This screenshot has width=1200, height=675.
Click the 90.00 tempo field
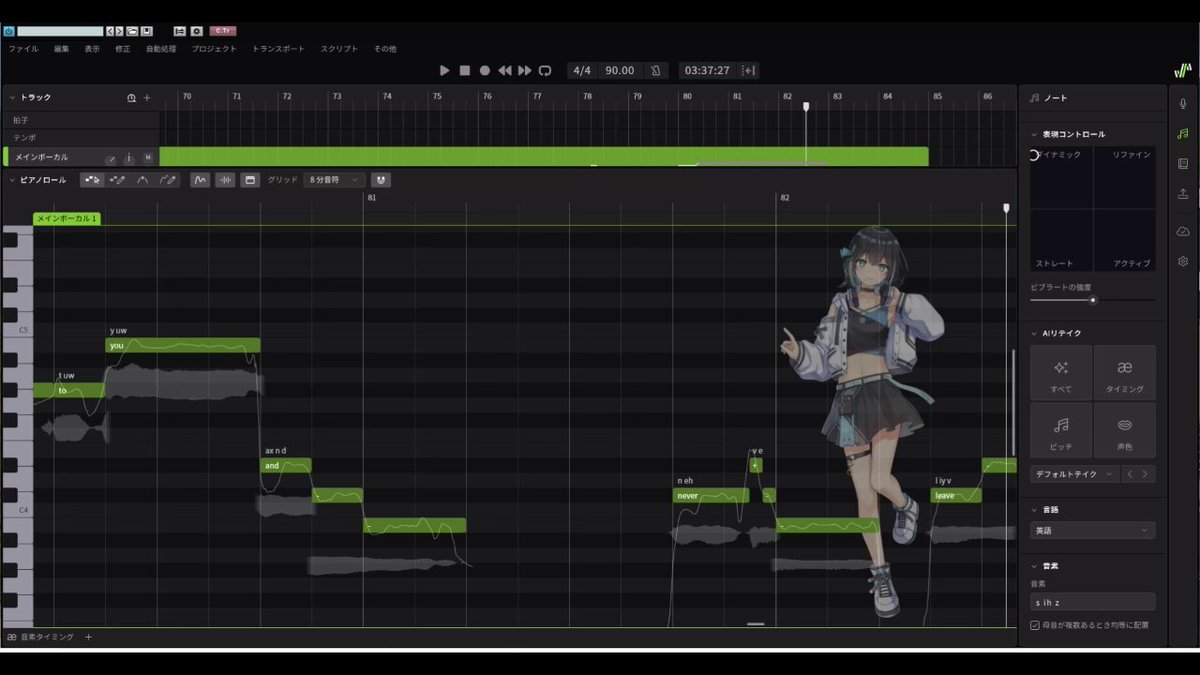coord(620,70)
